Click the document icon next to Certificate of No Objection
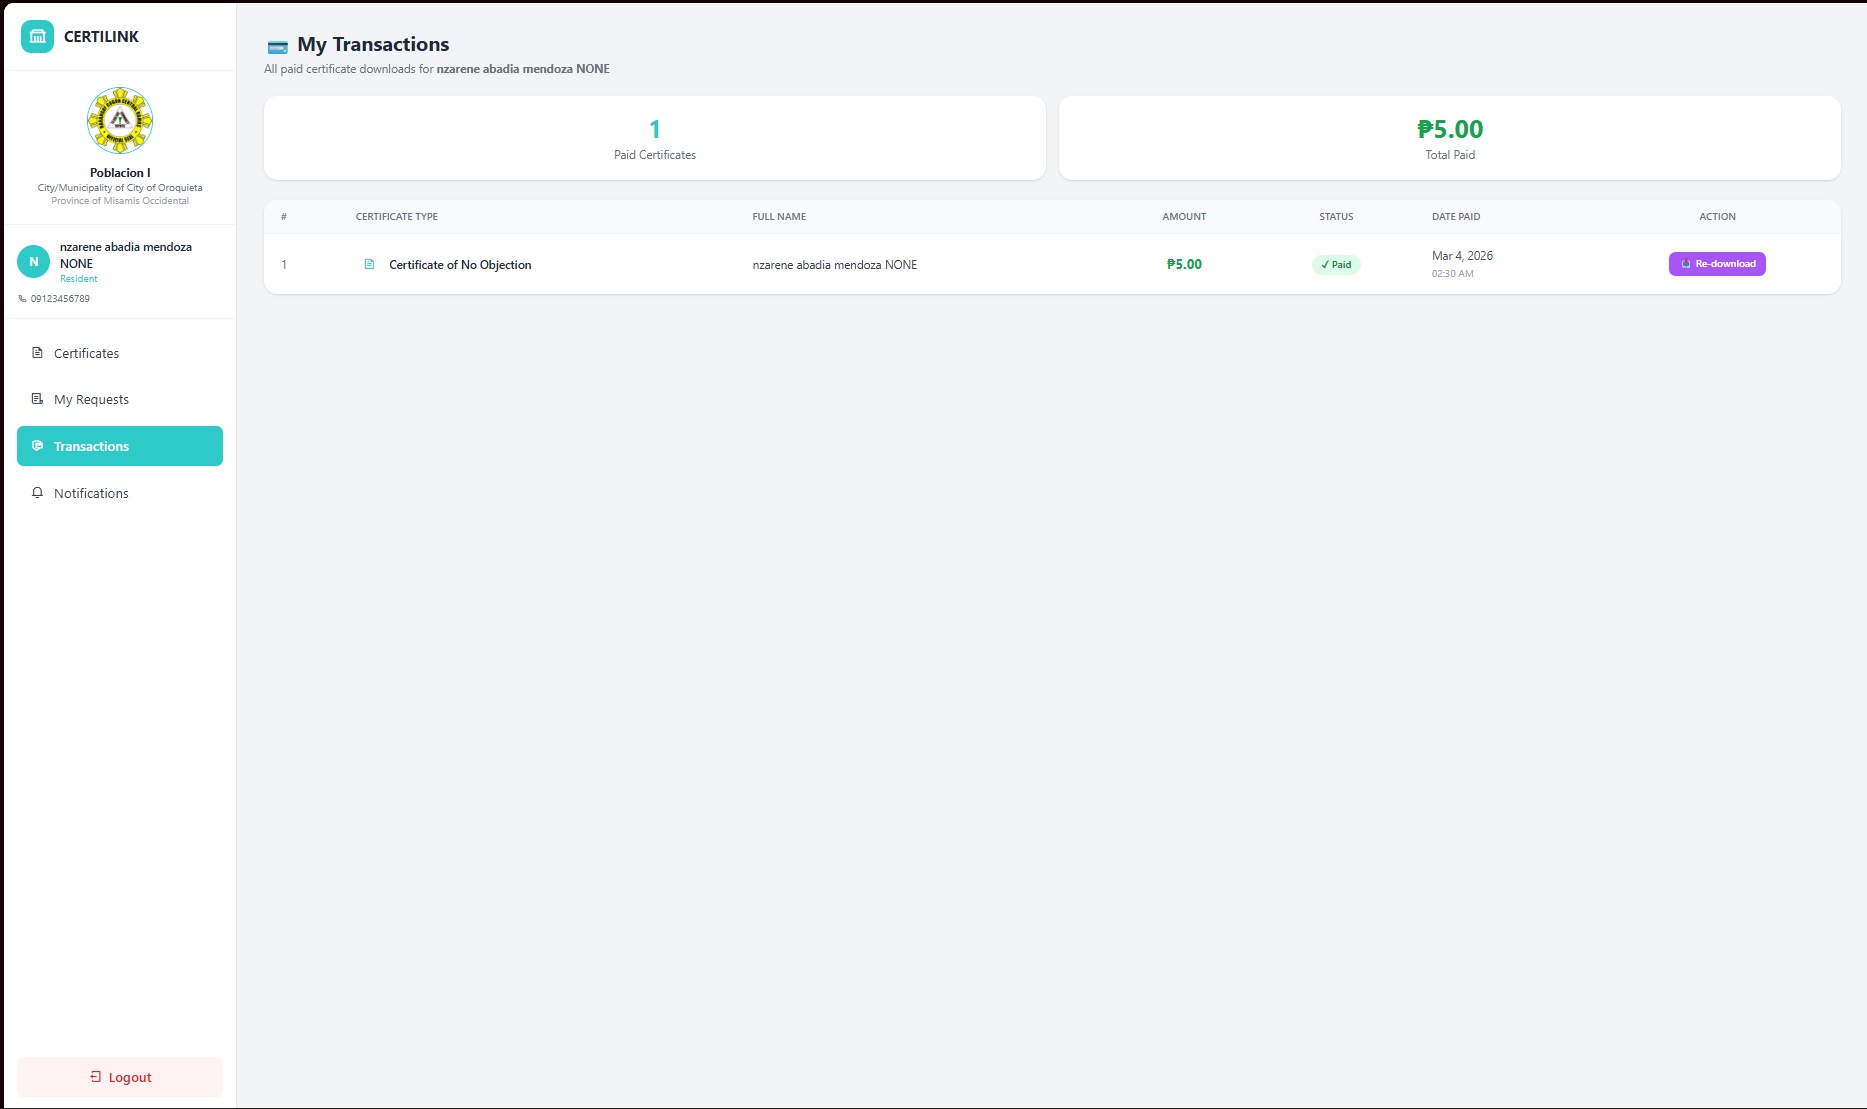Viewport: 1867px width, 1109px height. point(370,264)
